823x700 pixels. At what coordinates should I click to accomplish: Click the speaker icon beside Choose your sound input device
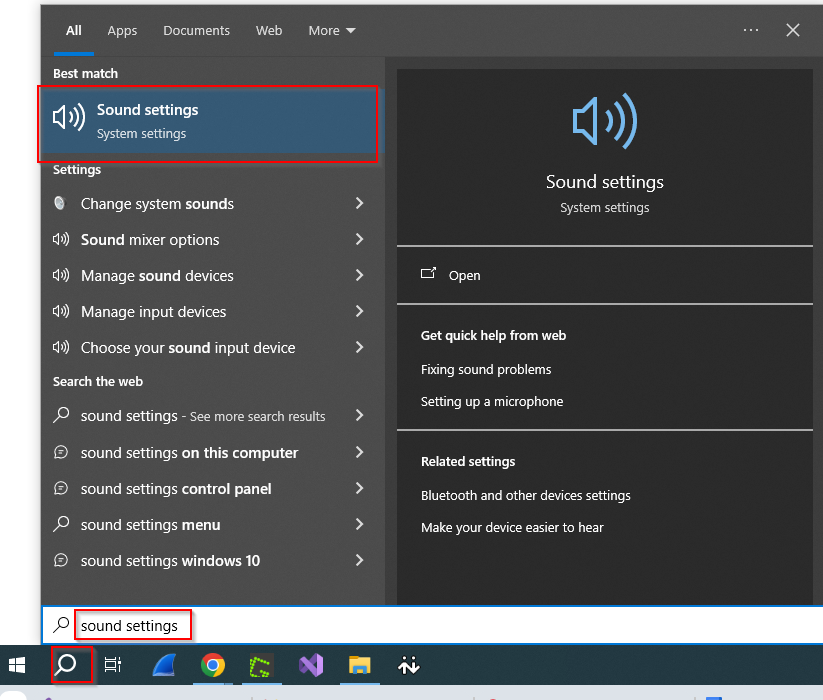point(61,347)
